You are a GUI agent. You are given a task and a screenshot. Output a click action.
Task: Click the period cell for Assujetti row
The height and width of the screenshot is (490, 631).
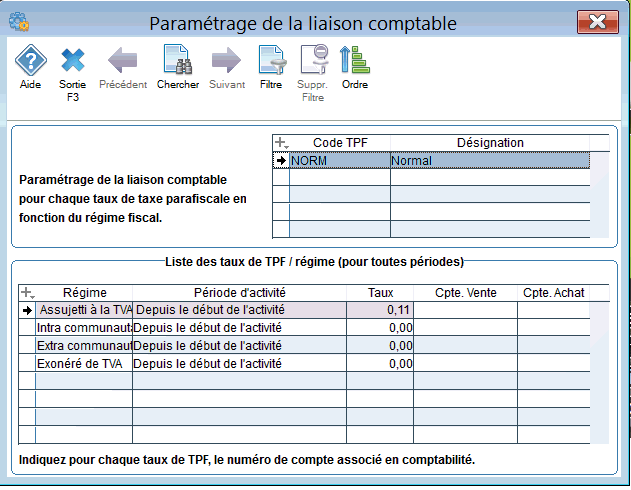(239, 310)
